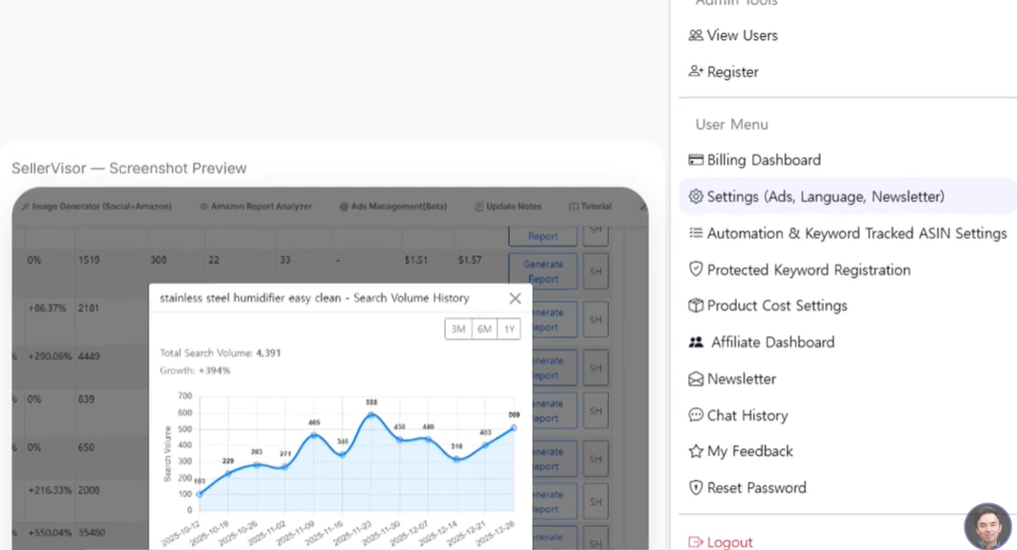
Task: Click SH button in the 2008 row
Action: click(595, 501)
